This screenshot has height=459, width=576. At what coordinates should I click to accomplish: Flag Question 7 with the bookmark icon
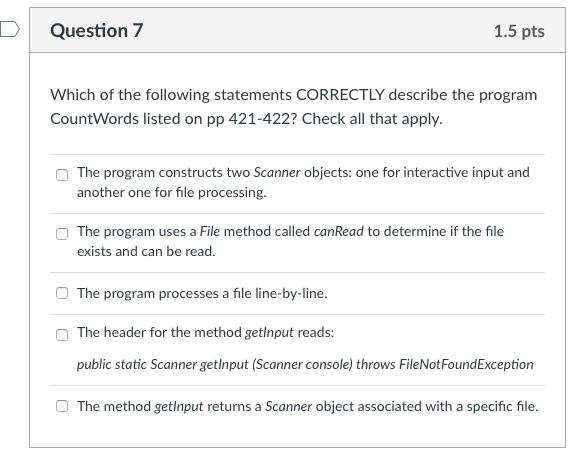tap(10, 29)
